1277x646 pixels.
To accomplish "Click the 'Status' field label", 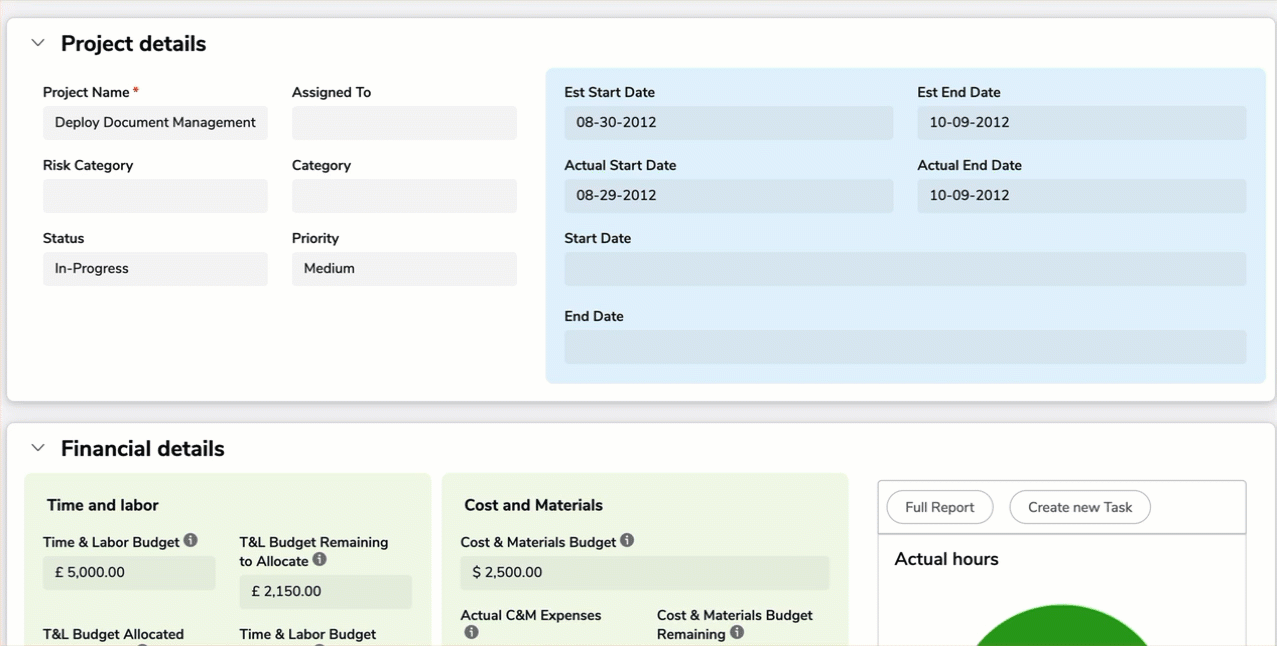I will coord(64,238).
